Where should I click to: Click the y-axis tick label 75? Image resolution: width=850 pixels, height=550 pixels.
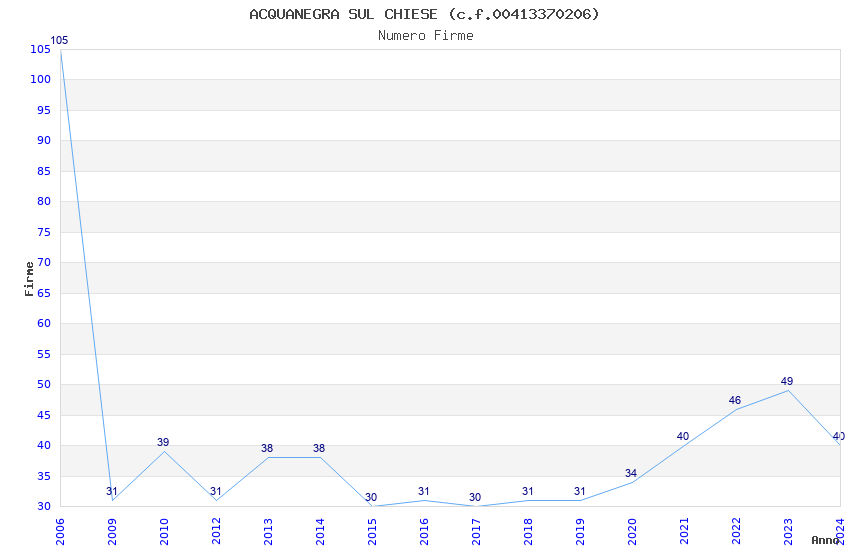pos(44,232)
